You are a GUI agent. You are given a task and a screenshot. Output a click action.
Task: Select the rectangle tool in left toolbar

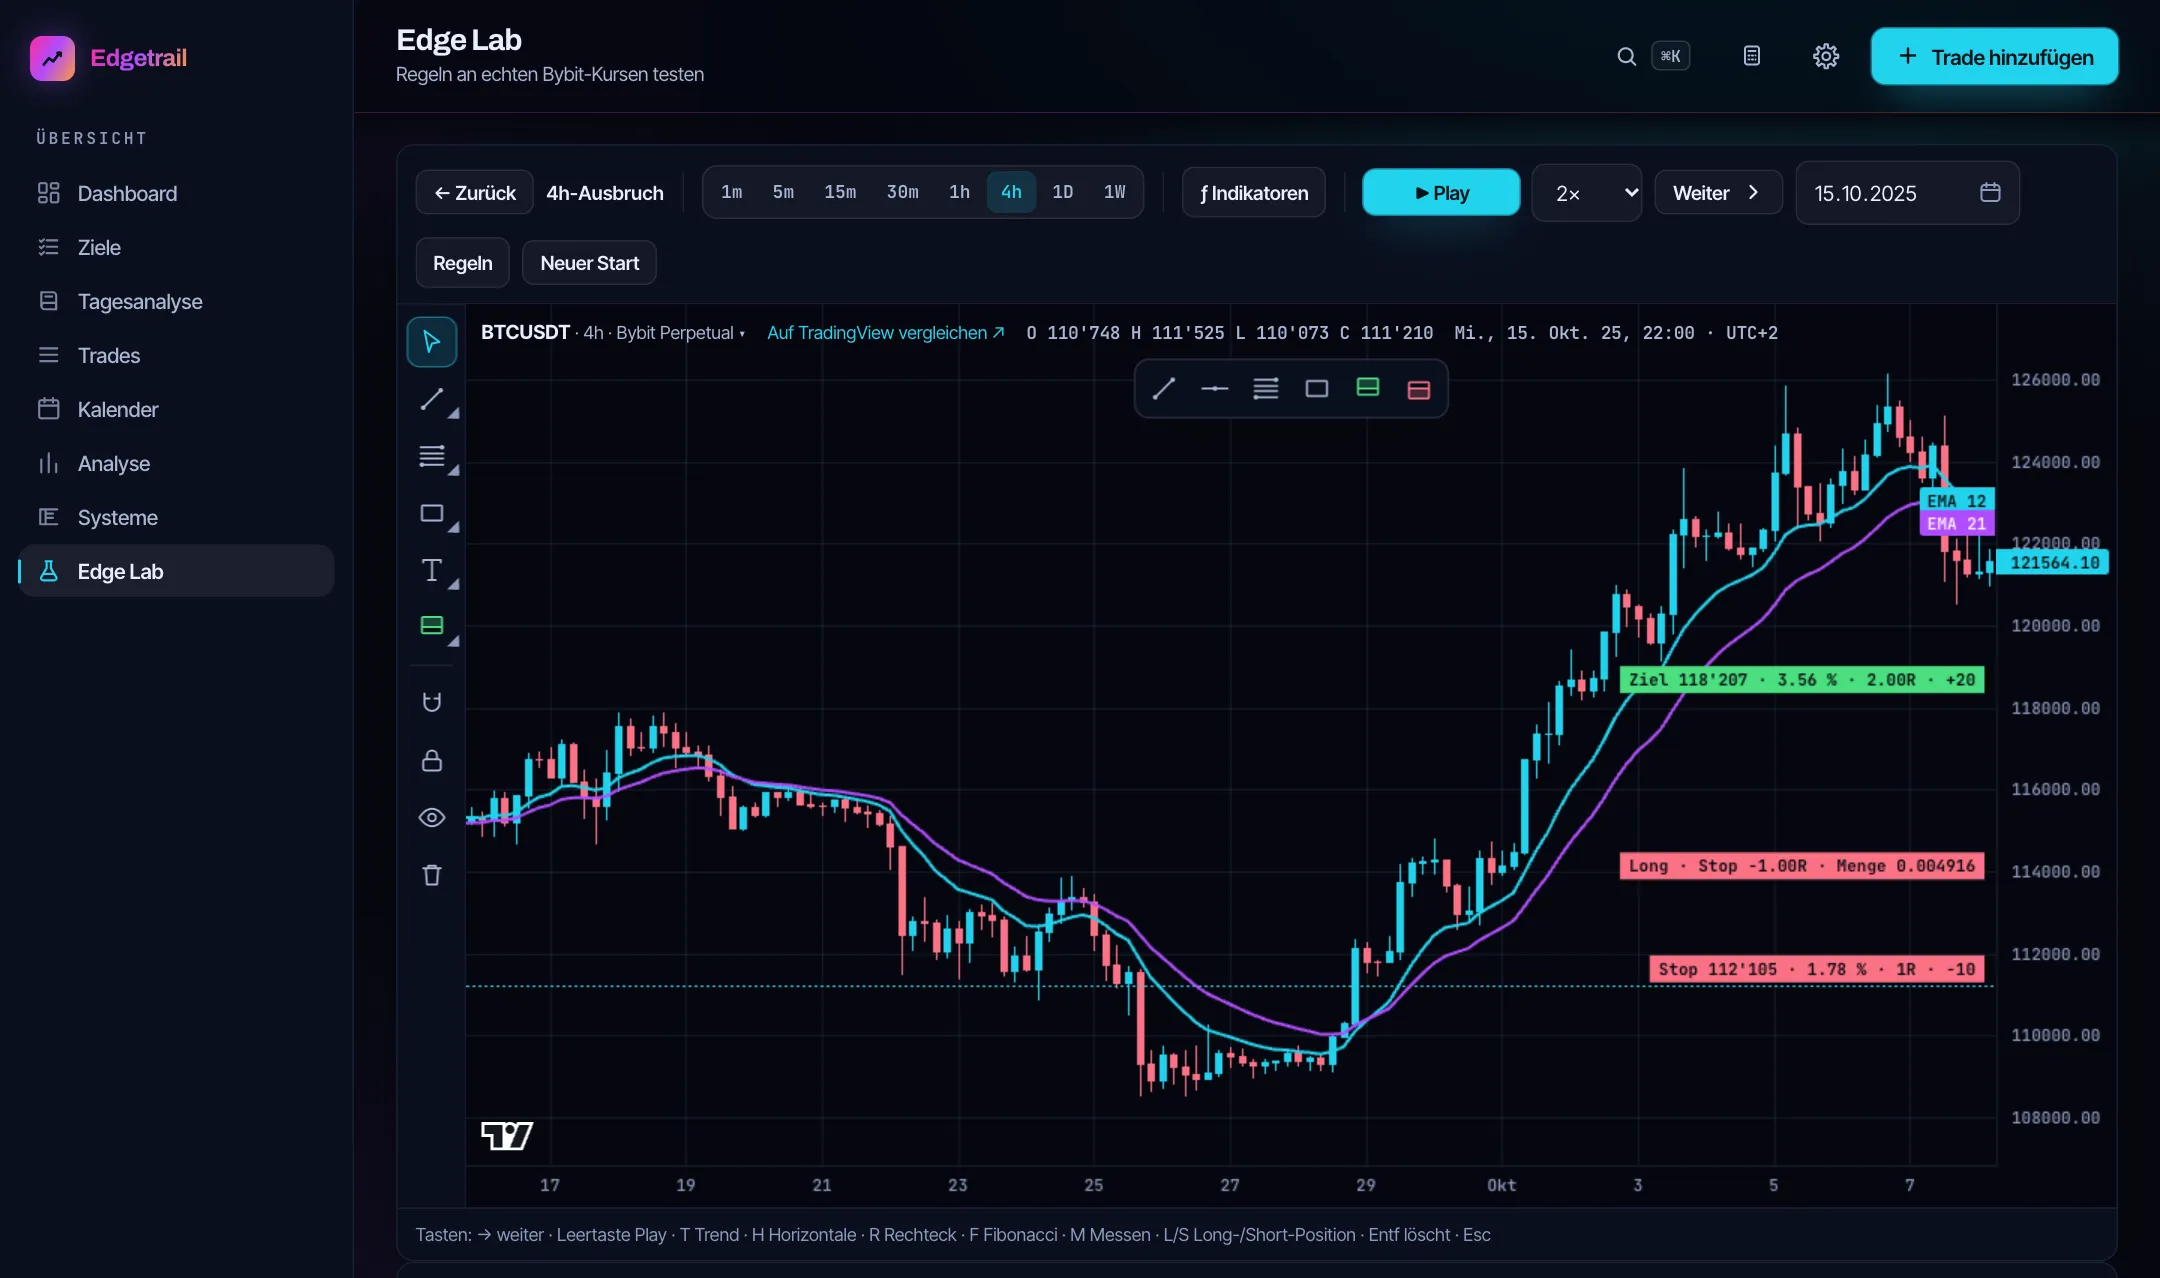tap(432, 513)
